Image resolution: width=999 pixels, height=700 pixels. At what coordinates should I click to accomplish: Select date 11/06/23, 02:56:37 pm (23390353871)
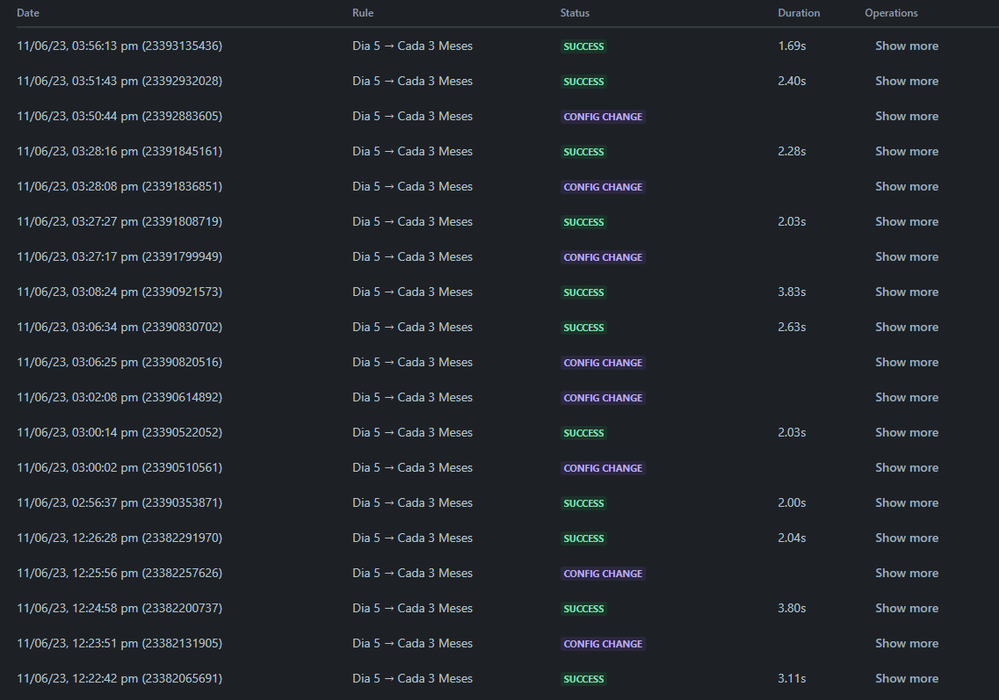coord(119,503)
